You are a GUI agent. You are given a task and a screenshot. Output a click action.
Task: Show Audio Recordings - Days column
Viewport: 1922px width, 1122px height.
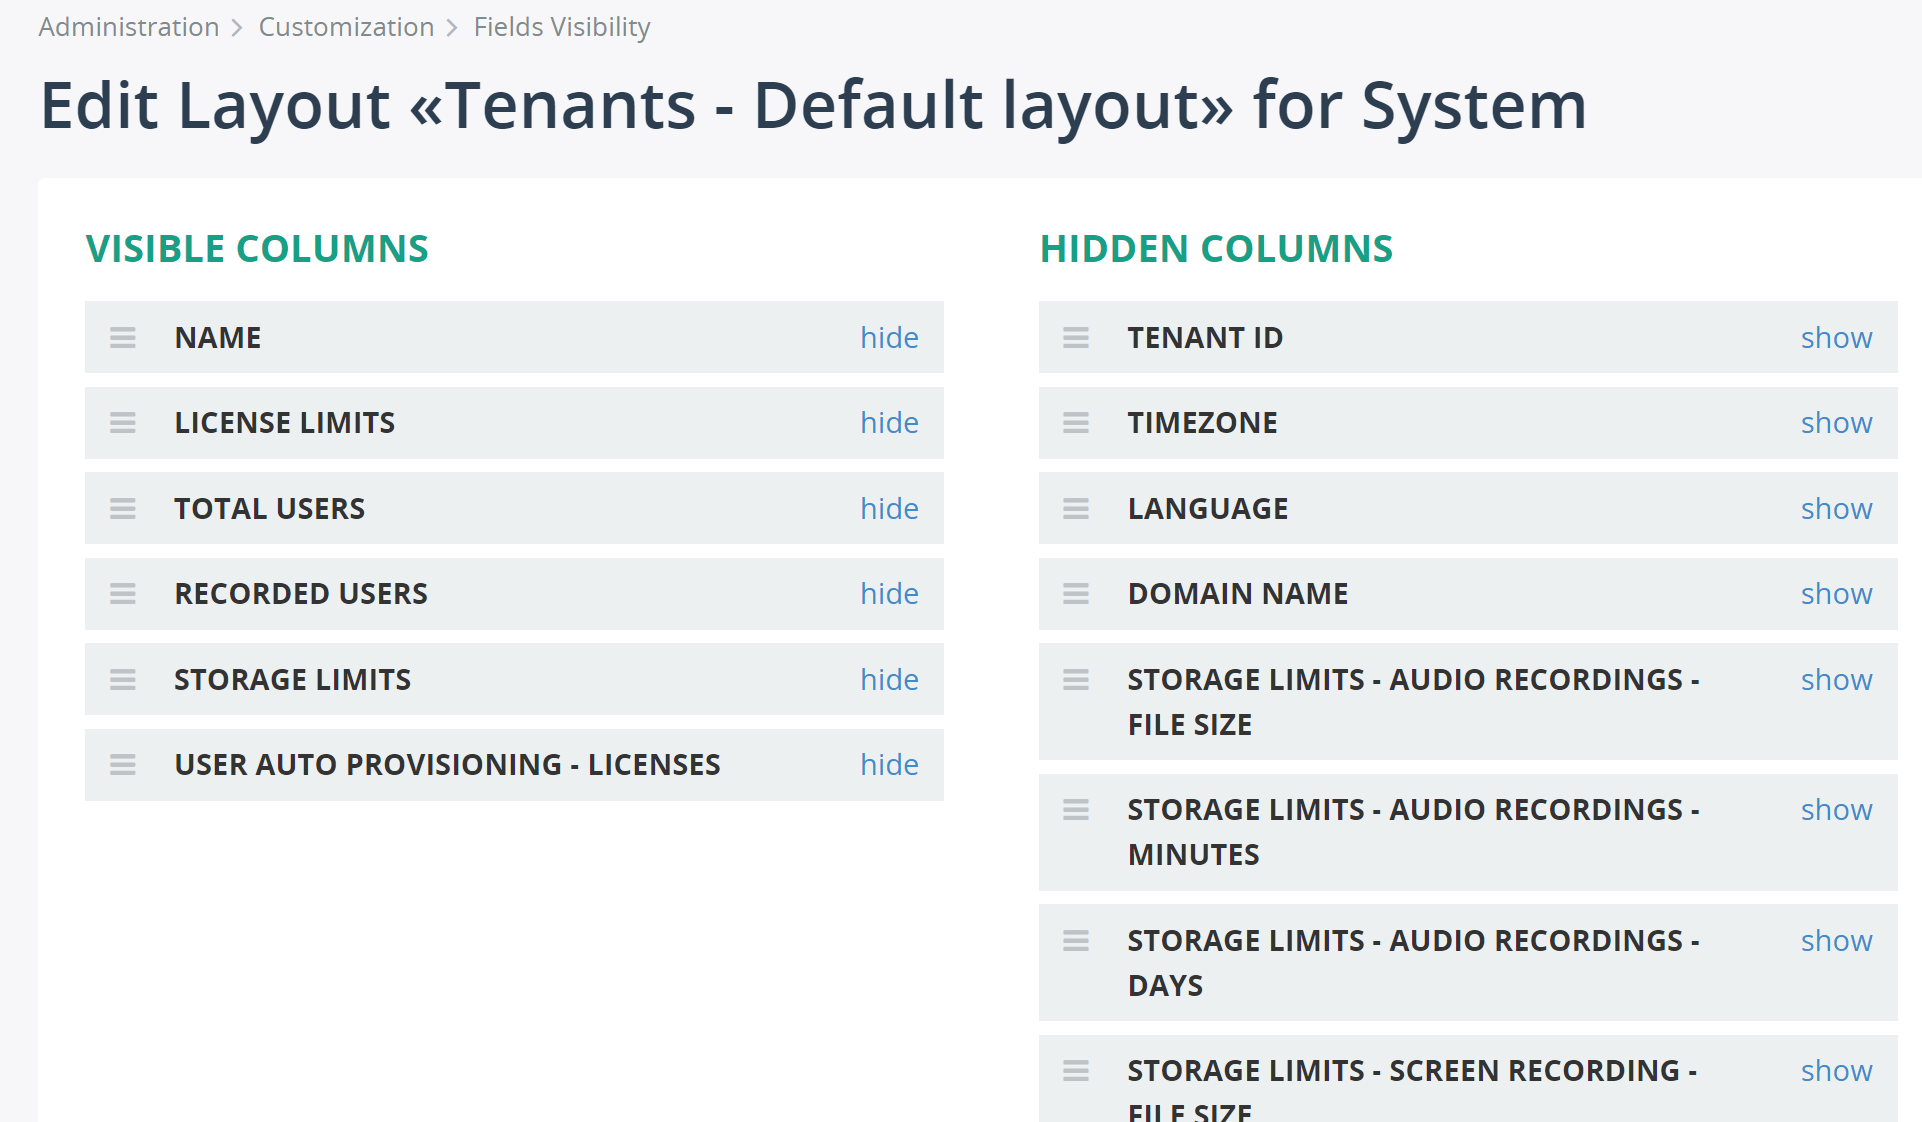click(1837, 941)
